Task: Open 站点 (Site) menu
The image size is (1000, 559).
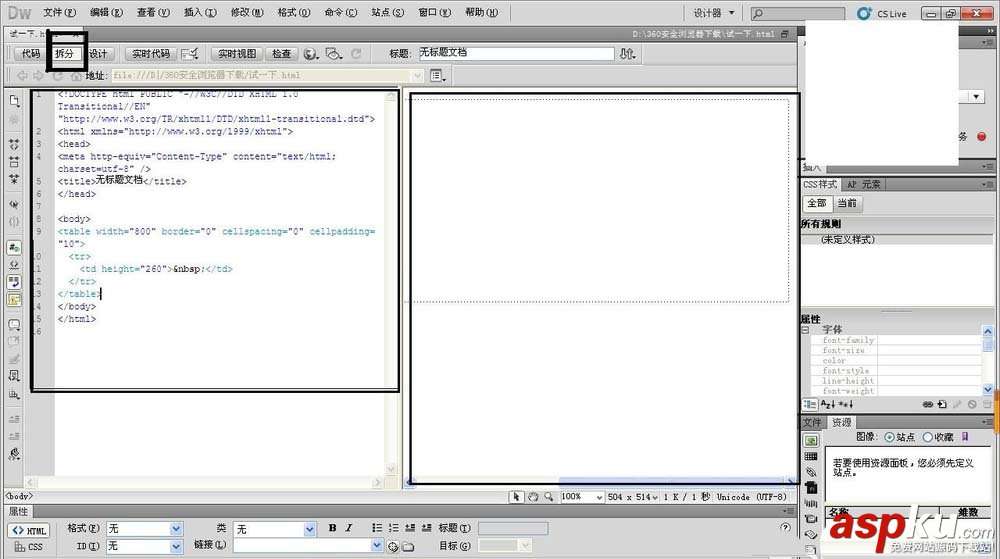Action: (x=388, y=12)
